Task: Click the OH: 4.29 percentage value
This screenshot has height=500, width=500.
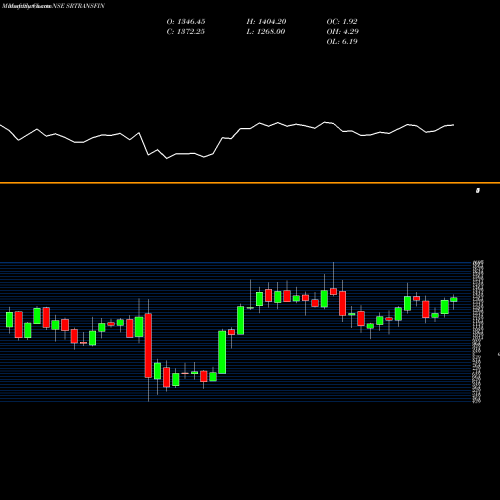Action: [x=343, y=32]
